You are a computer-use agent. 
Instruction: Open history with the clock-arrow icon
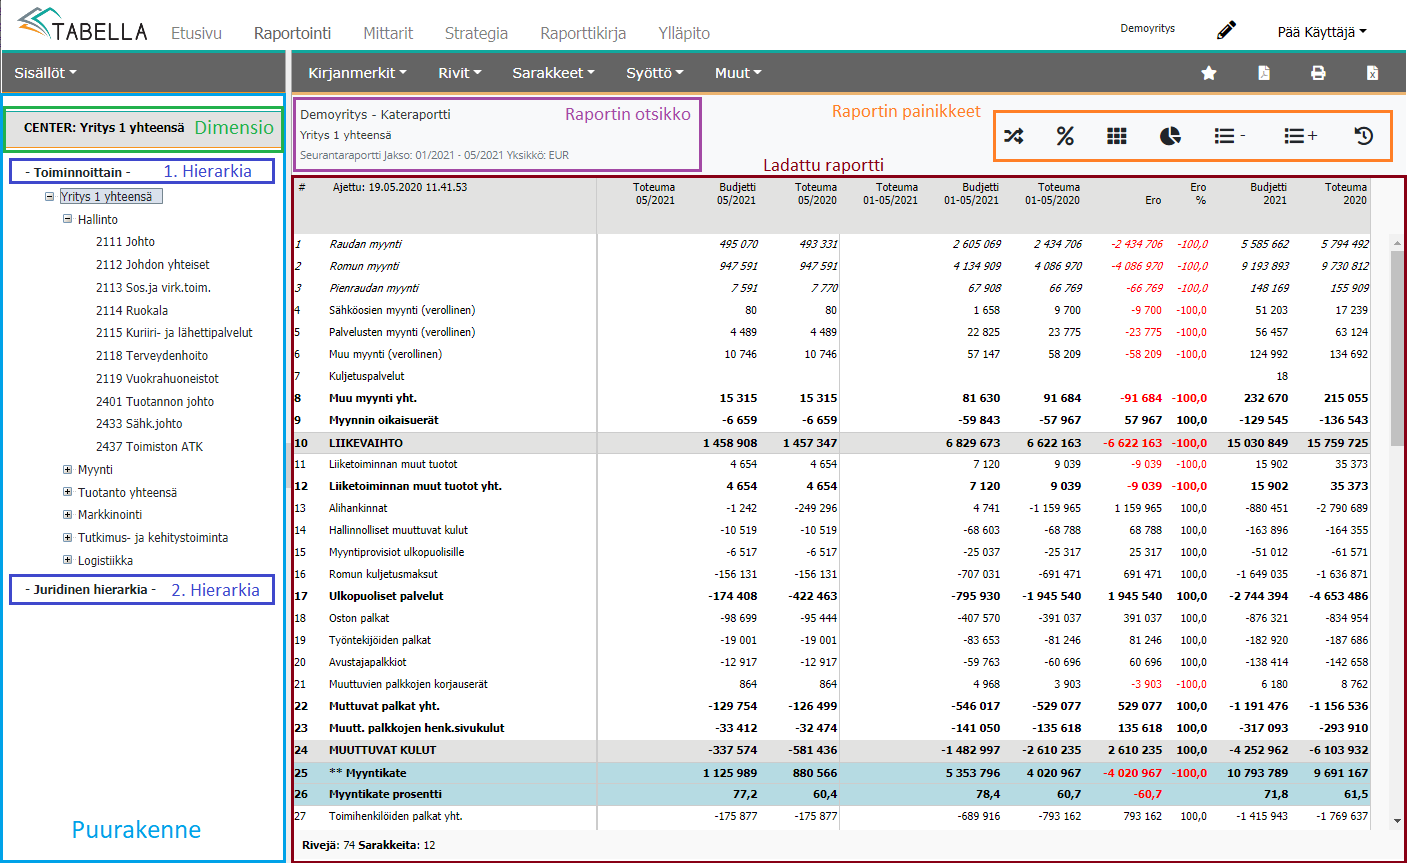click(1363, 136)
